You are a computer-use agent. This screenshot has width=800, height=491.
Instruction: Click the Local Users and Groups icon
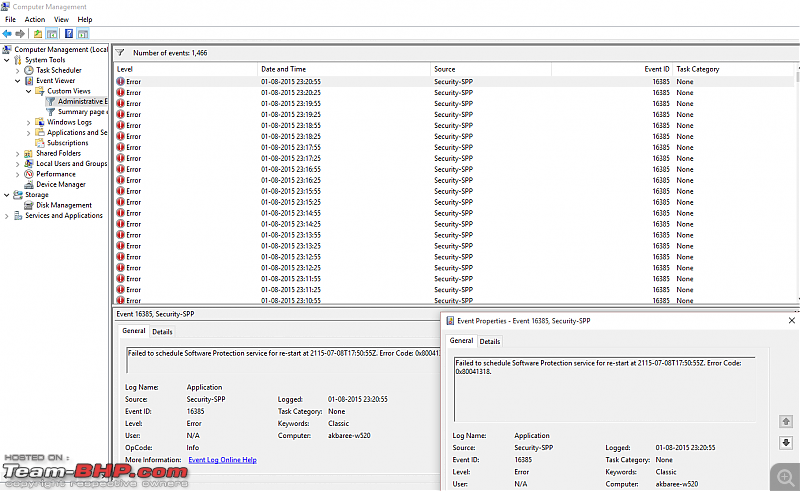click(x=29, y=163)
